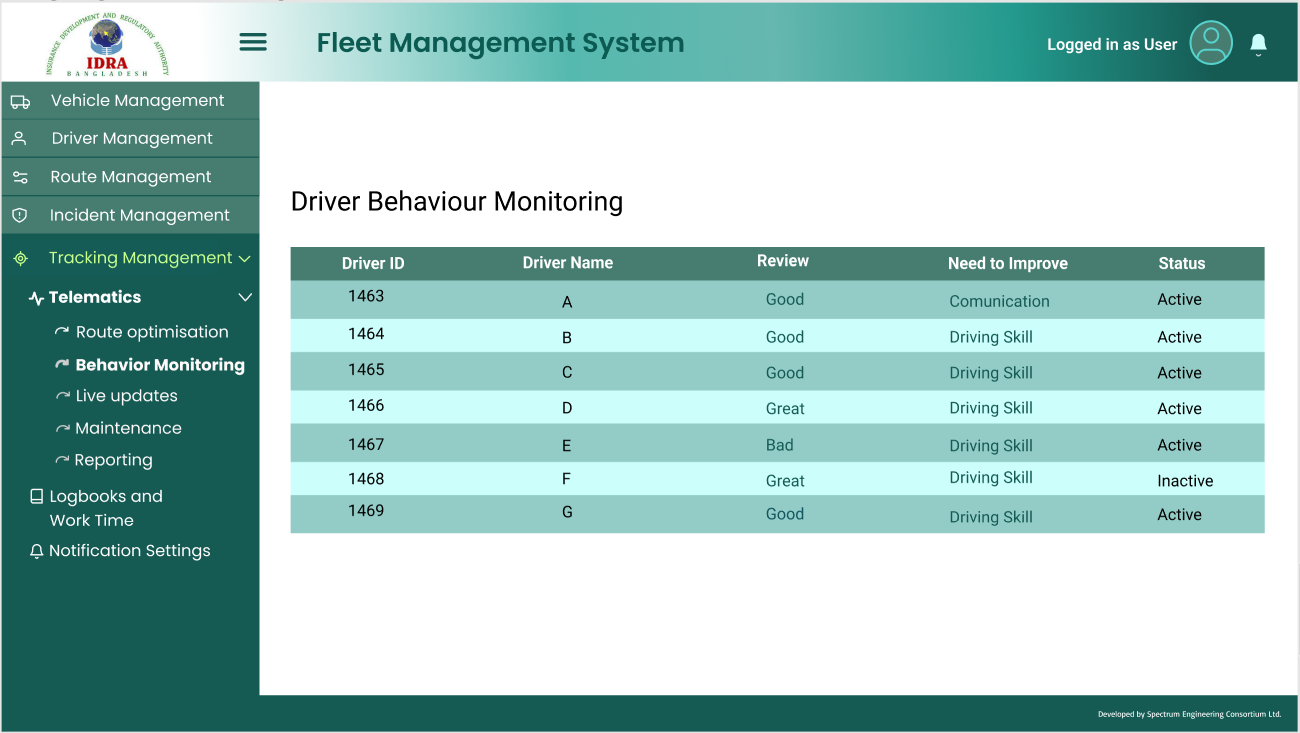This screenshot has width=1300, height=733.
Task: Select Behavior Monitoring in sidebar
Action: (160, 365)
